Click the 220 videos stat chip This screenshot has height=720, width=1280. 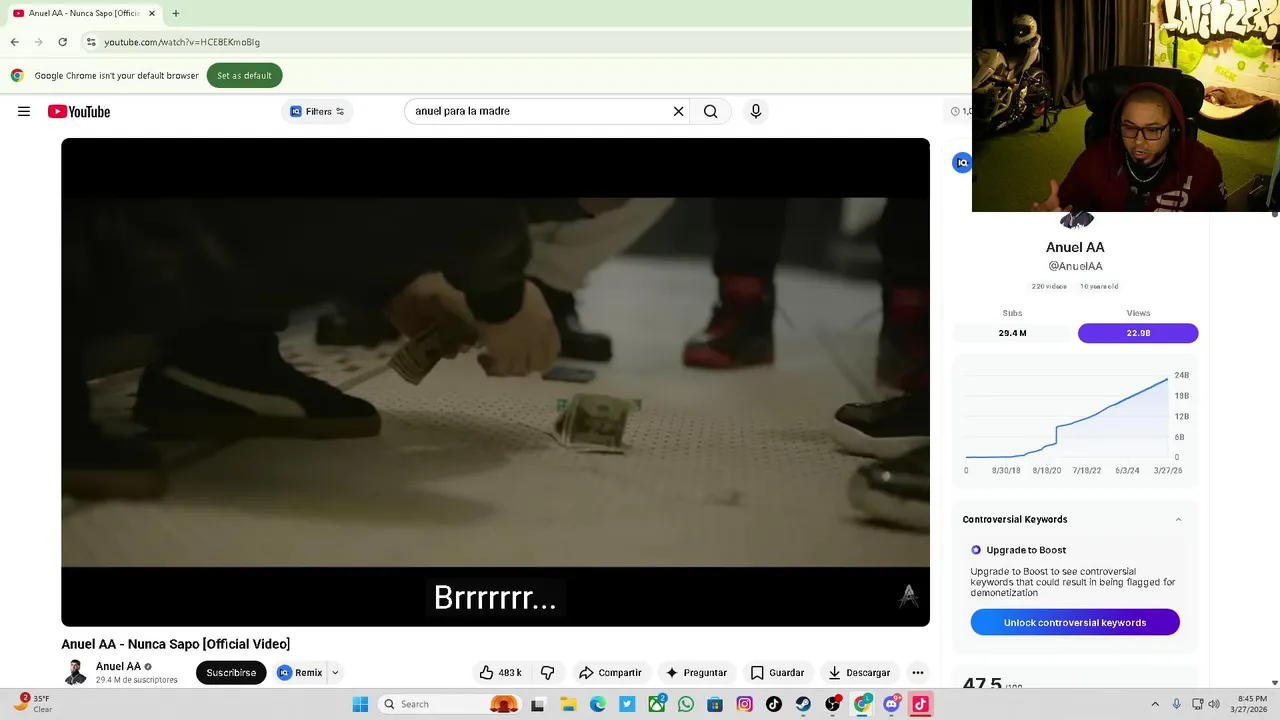point(1049,286)
